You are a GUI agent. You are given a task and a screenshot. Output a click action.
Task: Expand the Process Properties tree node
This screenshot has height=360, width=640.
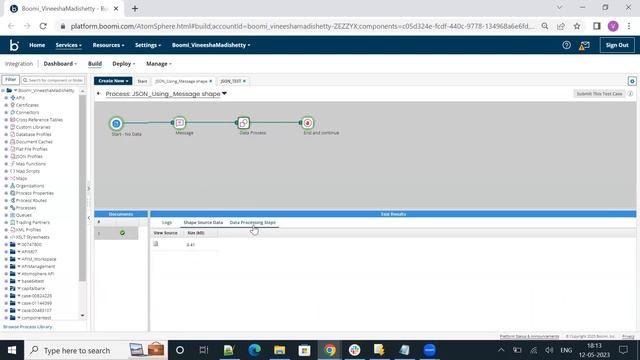(x=6, y=193)
